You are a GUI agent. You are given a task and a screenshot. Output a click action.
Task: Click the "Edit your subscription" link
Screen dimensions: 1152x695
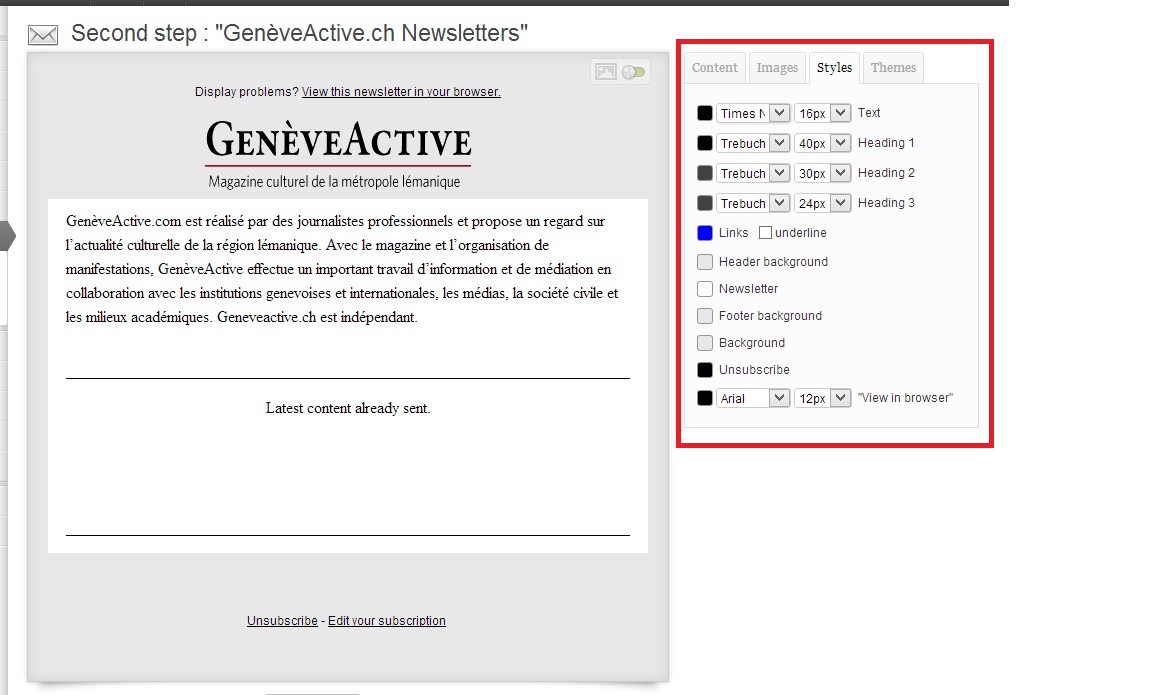[x=387, y=621]
